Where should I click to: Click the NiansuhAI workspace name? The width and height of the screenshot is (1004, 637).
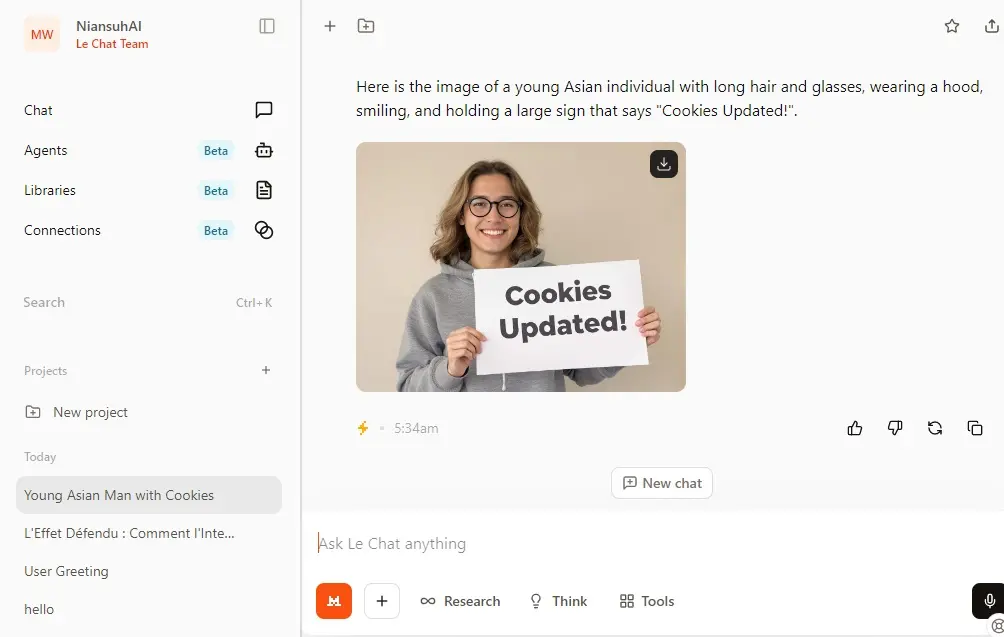coord(109,26)
